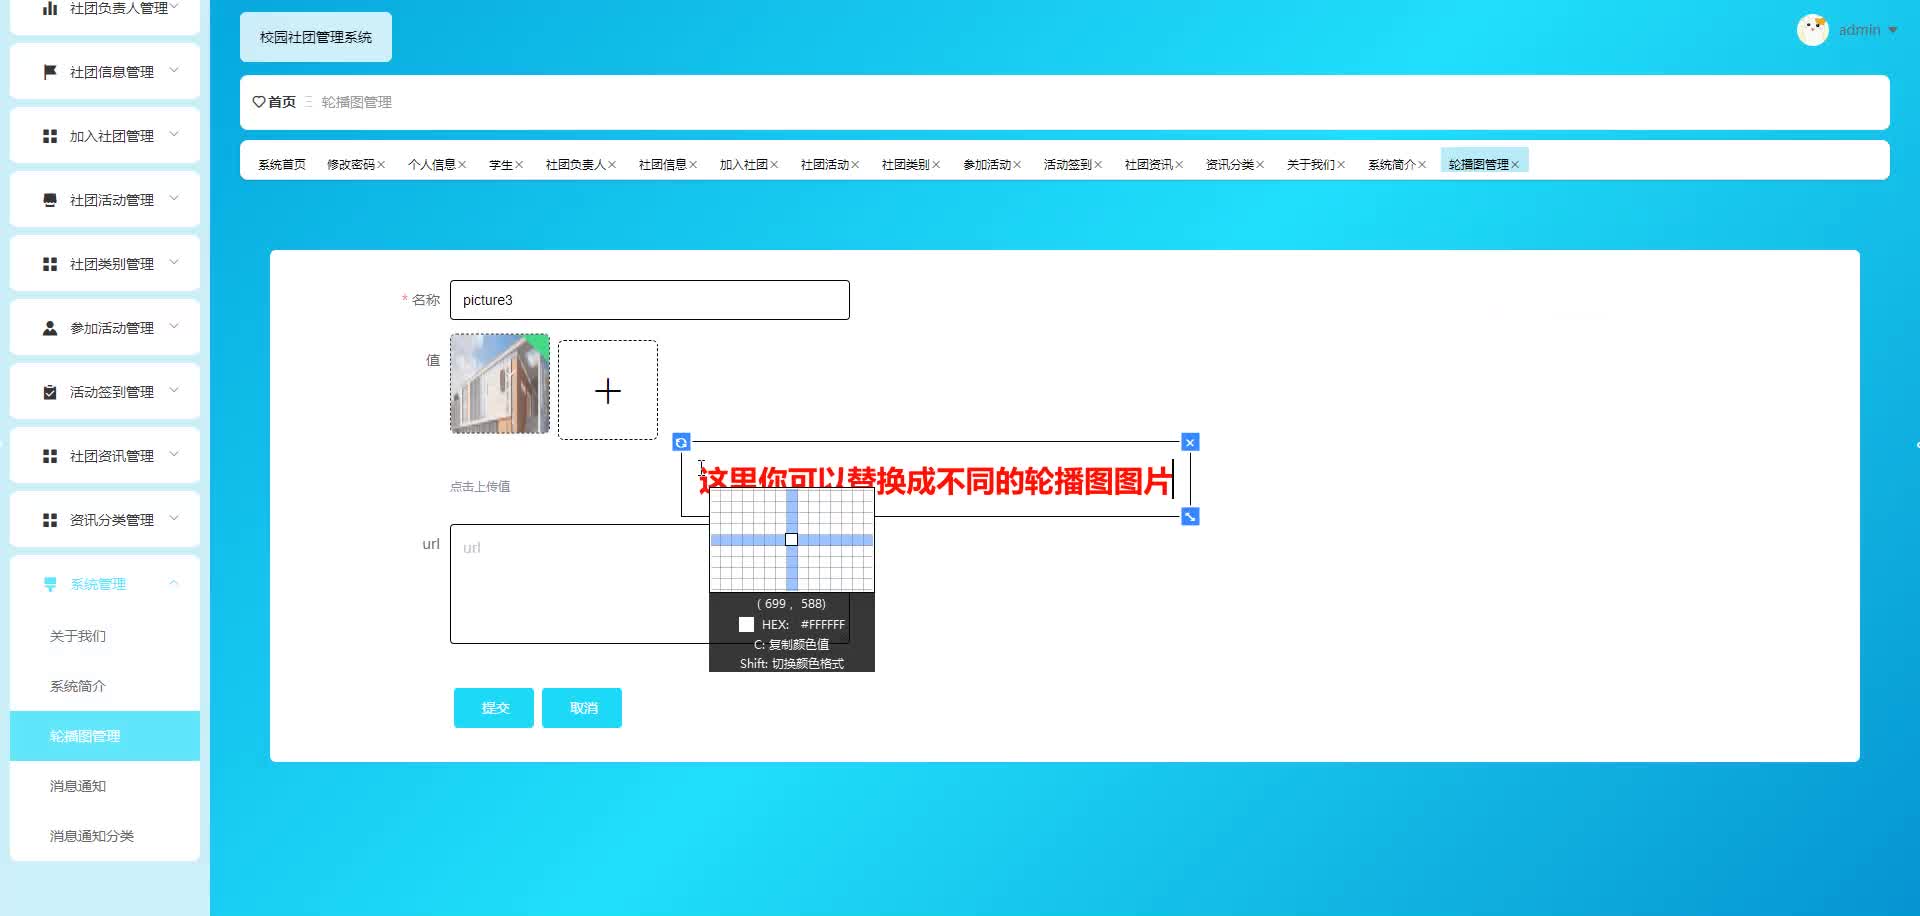Expand the 社团资讯管理 menu chevron
Viewport: 1920px width, 916px height.
pos(174,454)
